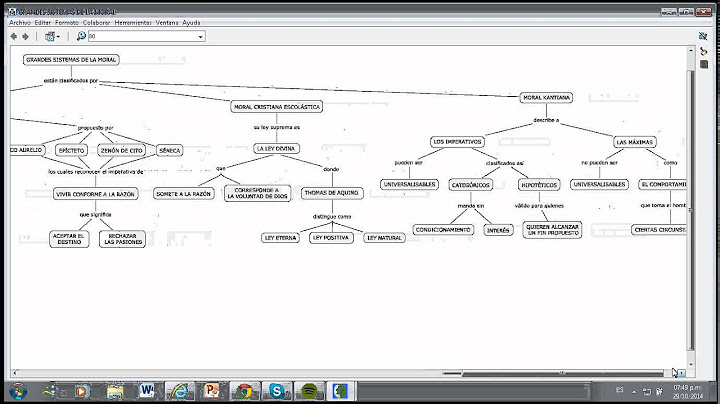Open the Archivo menu
Screen dimensions: 720x404
pos(20,22)
